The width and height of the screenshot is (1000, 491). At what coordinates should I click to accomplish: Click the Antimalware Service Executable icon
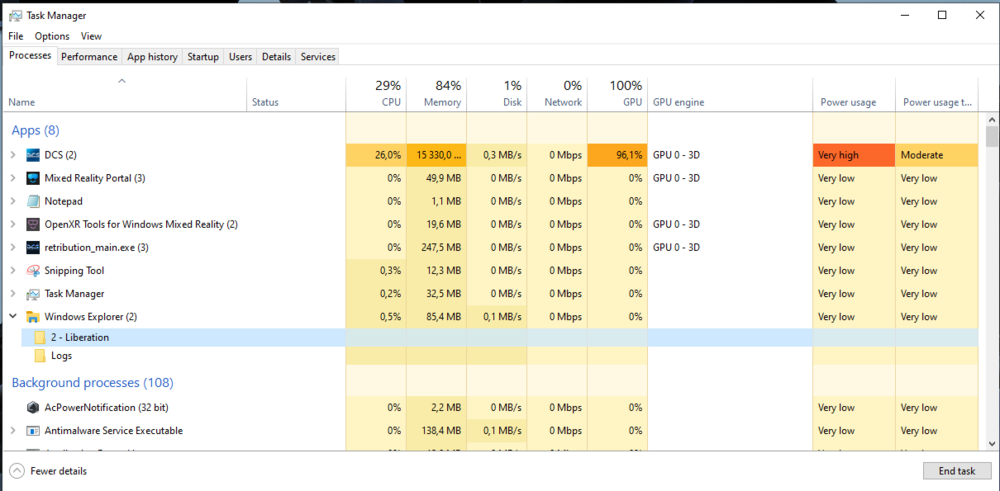[x=33, y=430]
